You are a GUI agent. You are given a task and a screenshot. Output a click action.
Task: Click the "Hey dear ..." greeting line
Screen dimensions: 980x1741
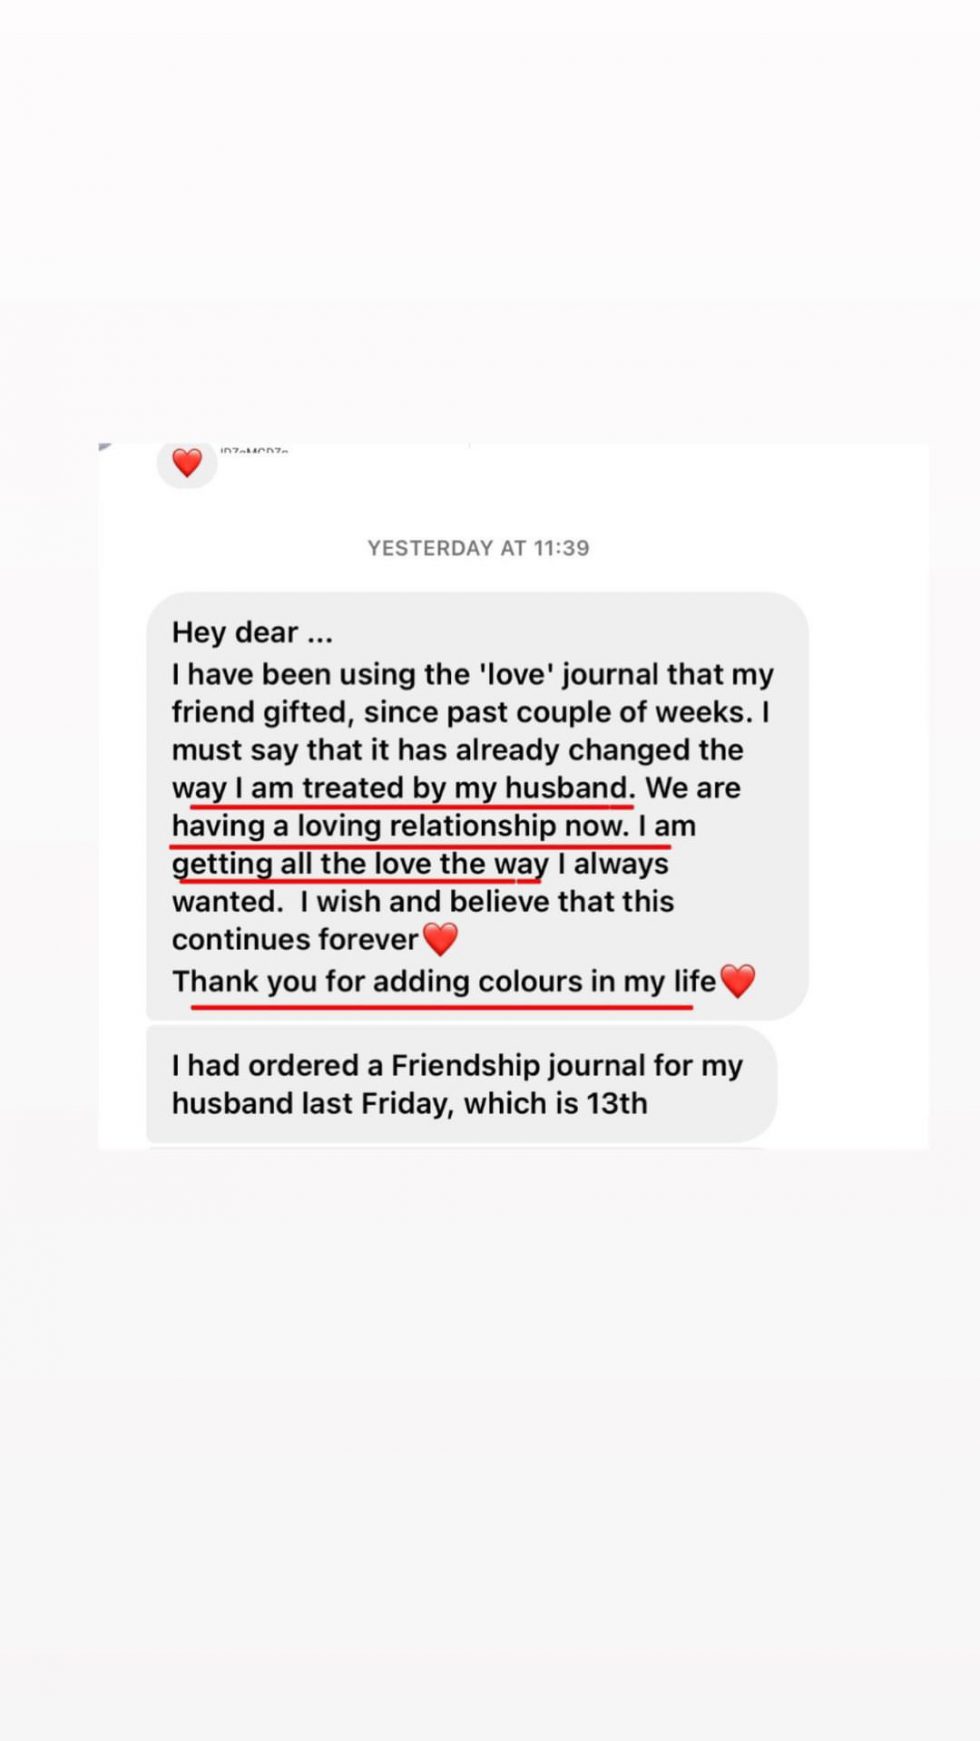pyautogui.click(x=252, y=633)
